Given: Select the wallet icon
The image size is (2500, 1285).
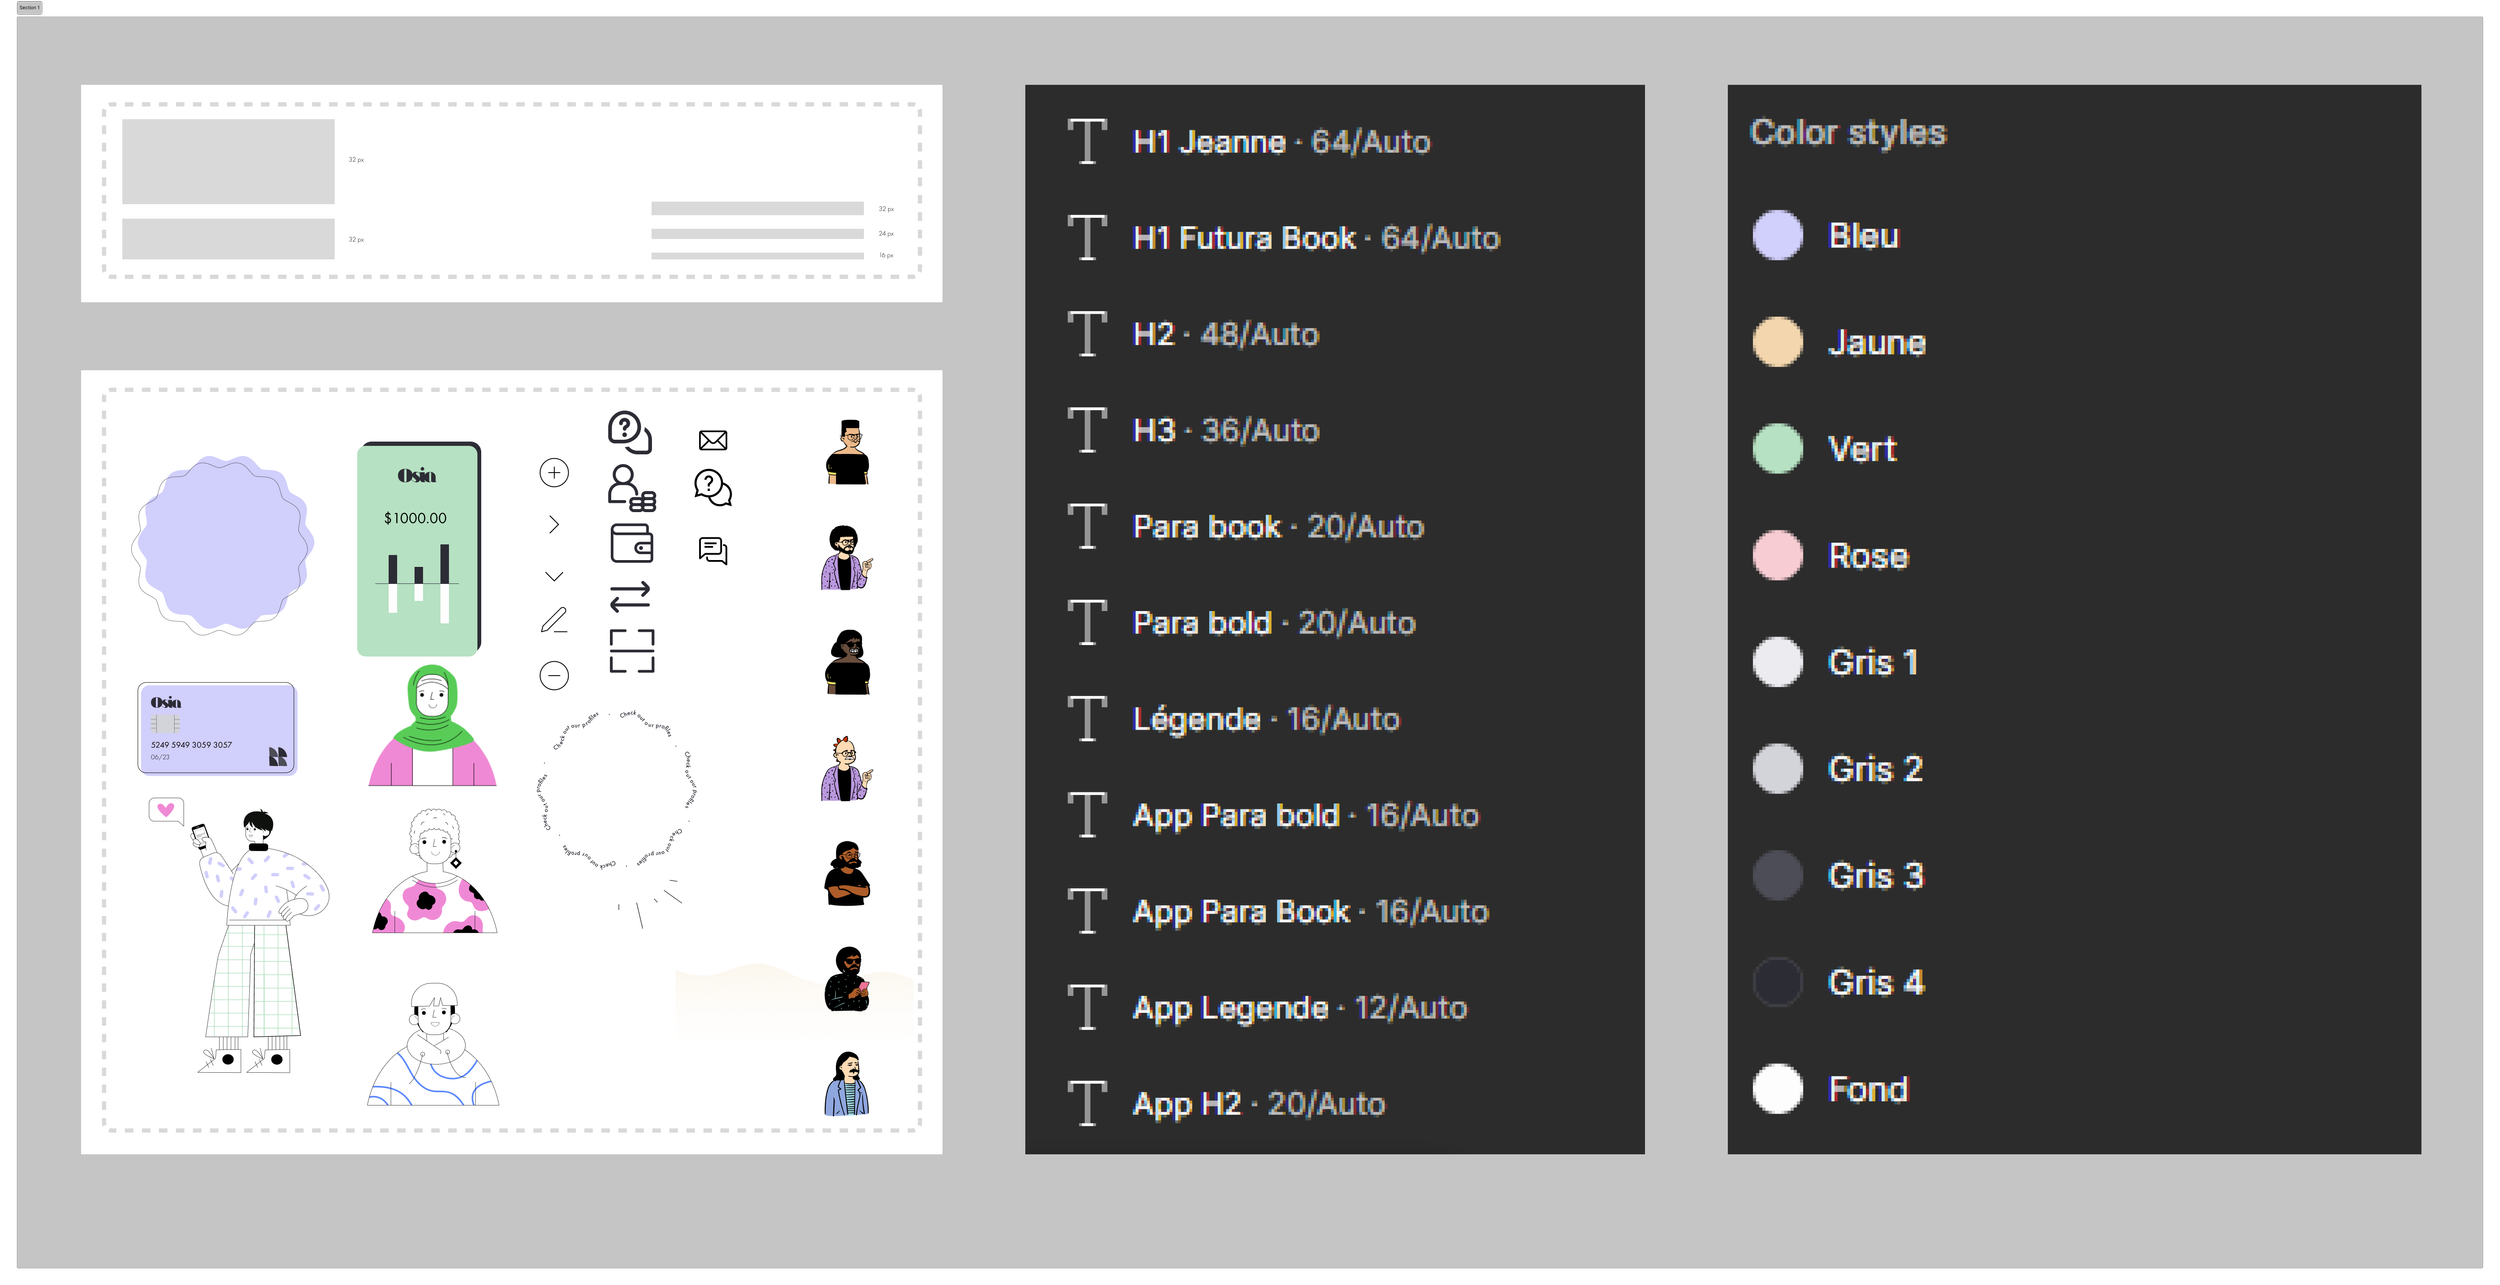Looking at the screenshot, I should pos(631,543).
